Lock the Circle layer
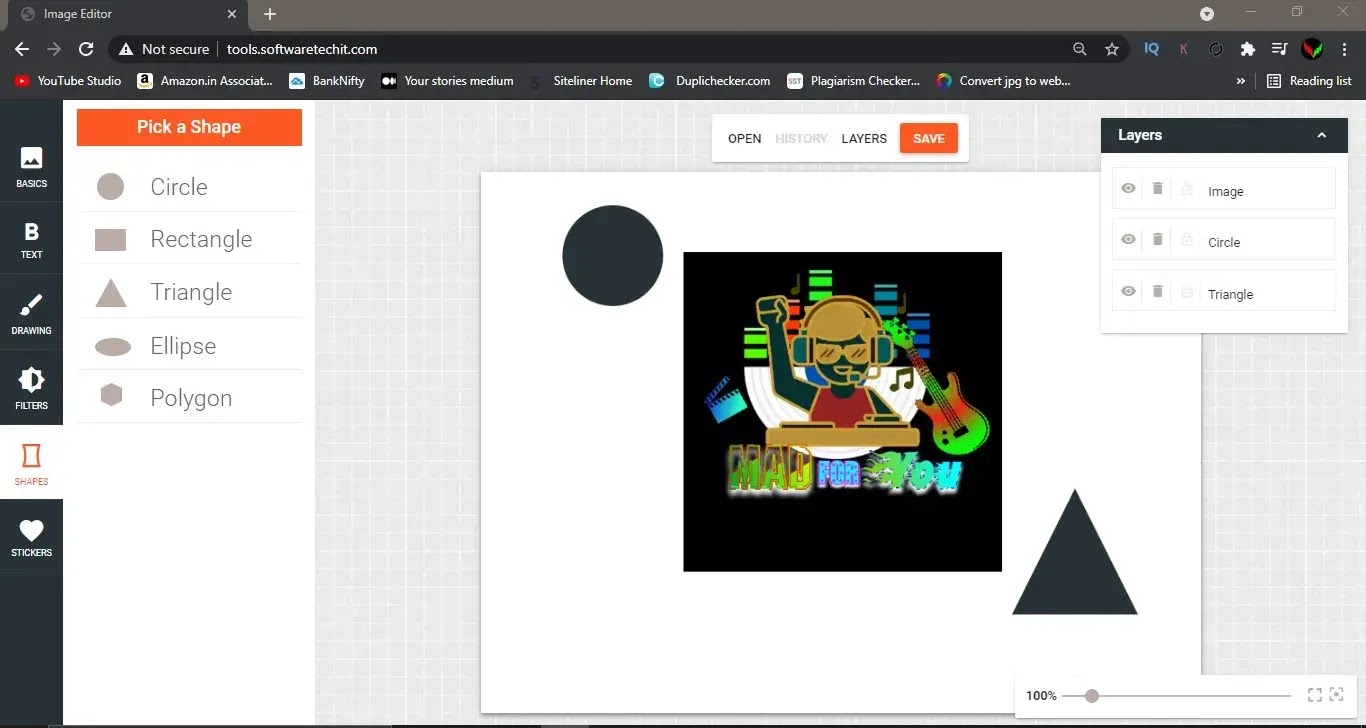Viewport: 1366px width, 728px height. (x=1187, y=239)
